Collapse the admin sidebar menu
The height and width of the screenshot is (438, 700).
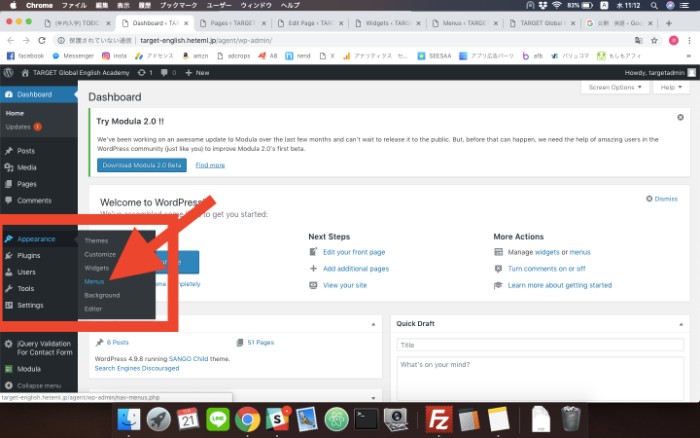coord(38,386)
